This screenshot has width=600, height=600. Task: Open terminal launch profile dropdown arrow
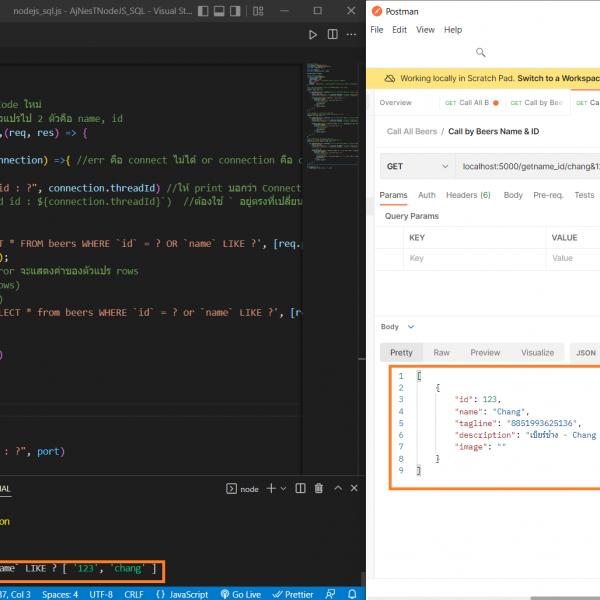click(x=282, y=488)
